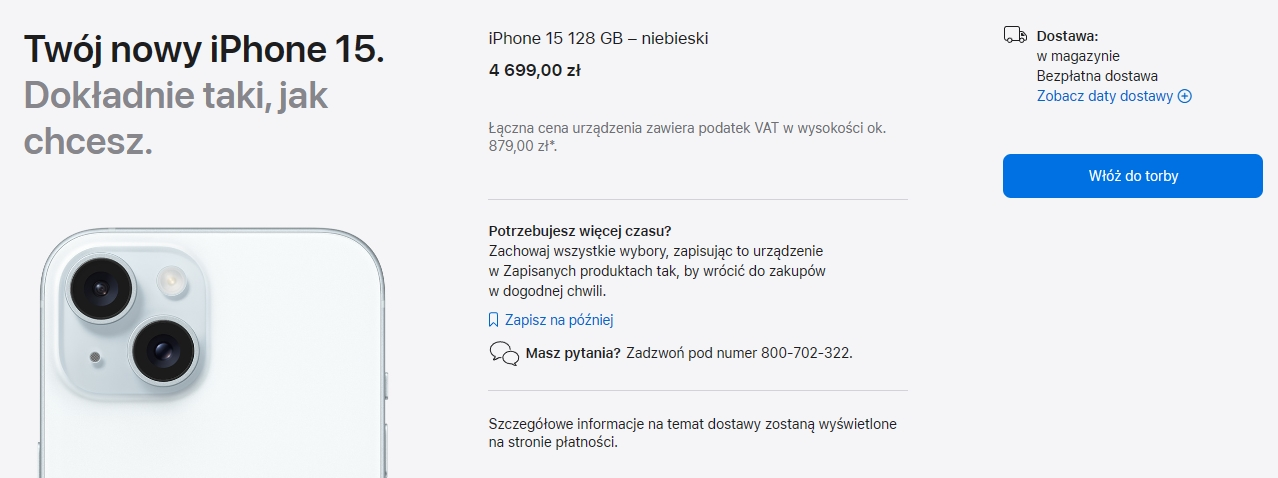This screenshot has width=1278, height=478.
Task: Click the 'Twój nowy iPhone 15.' heading
Action: pos(204,49)
